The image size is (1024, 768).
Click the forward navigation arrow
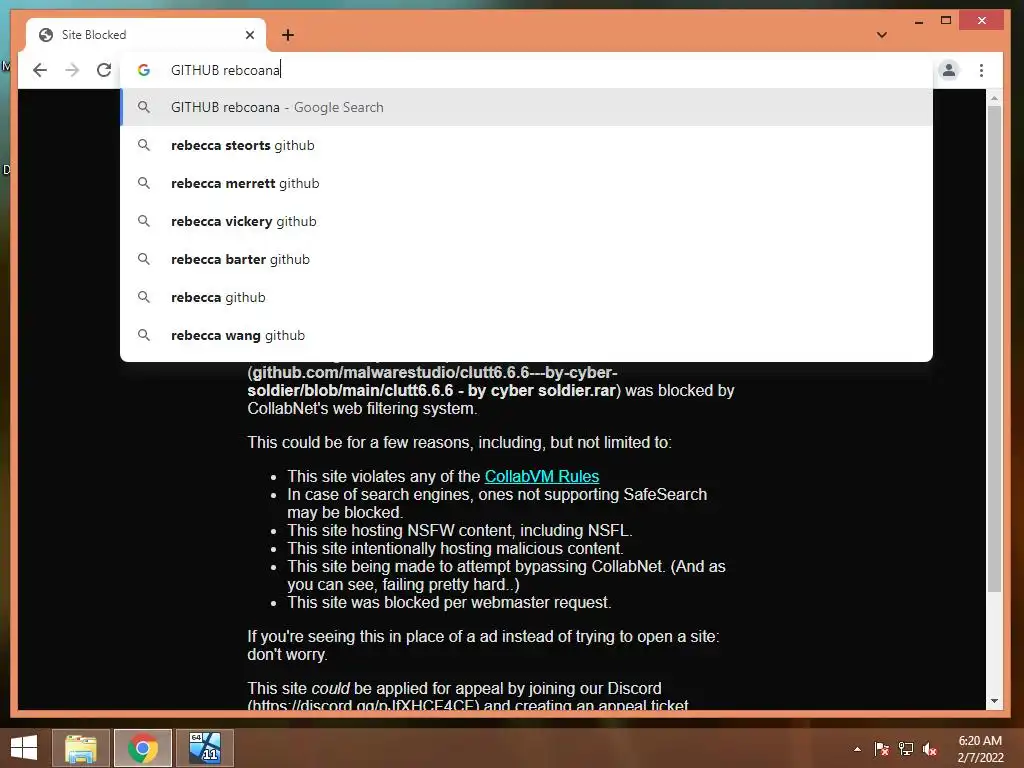tap(72, 70)
